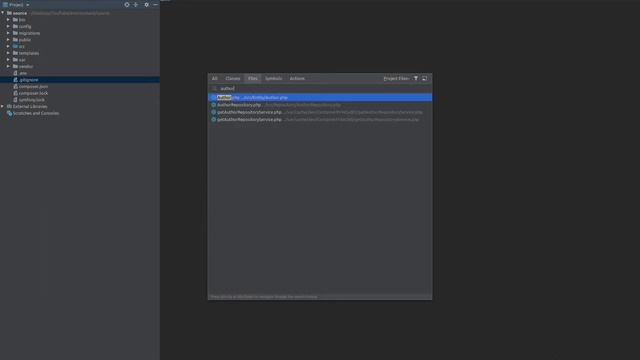
Task: Click the filter funnel icon in search popup
Action: click(416, 78)
